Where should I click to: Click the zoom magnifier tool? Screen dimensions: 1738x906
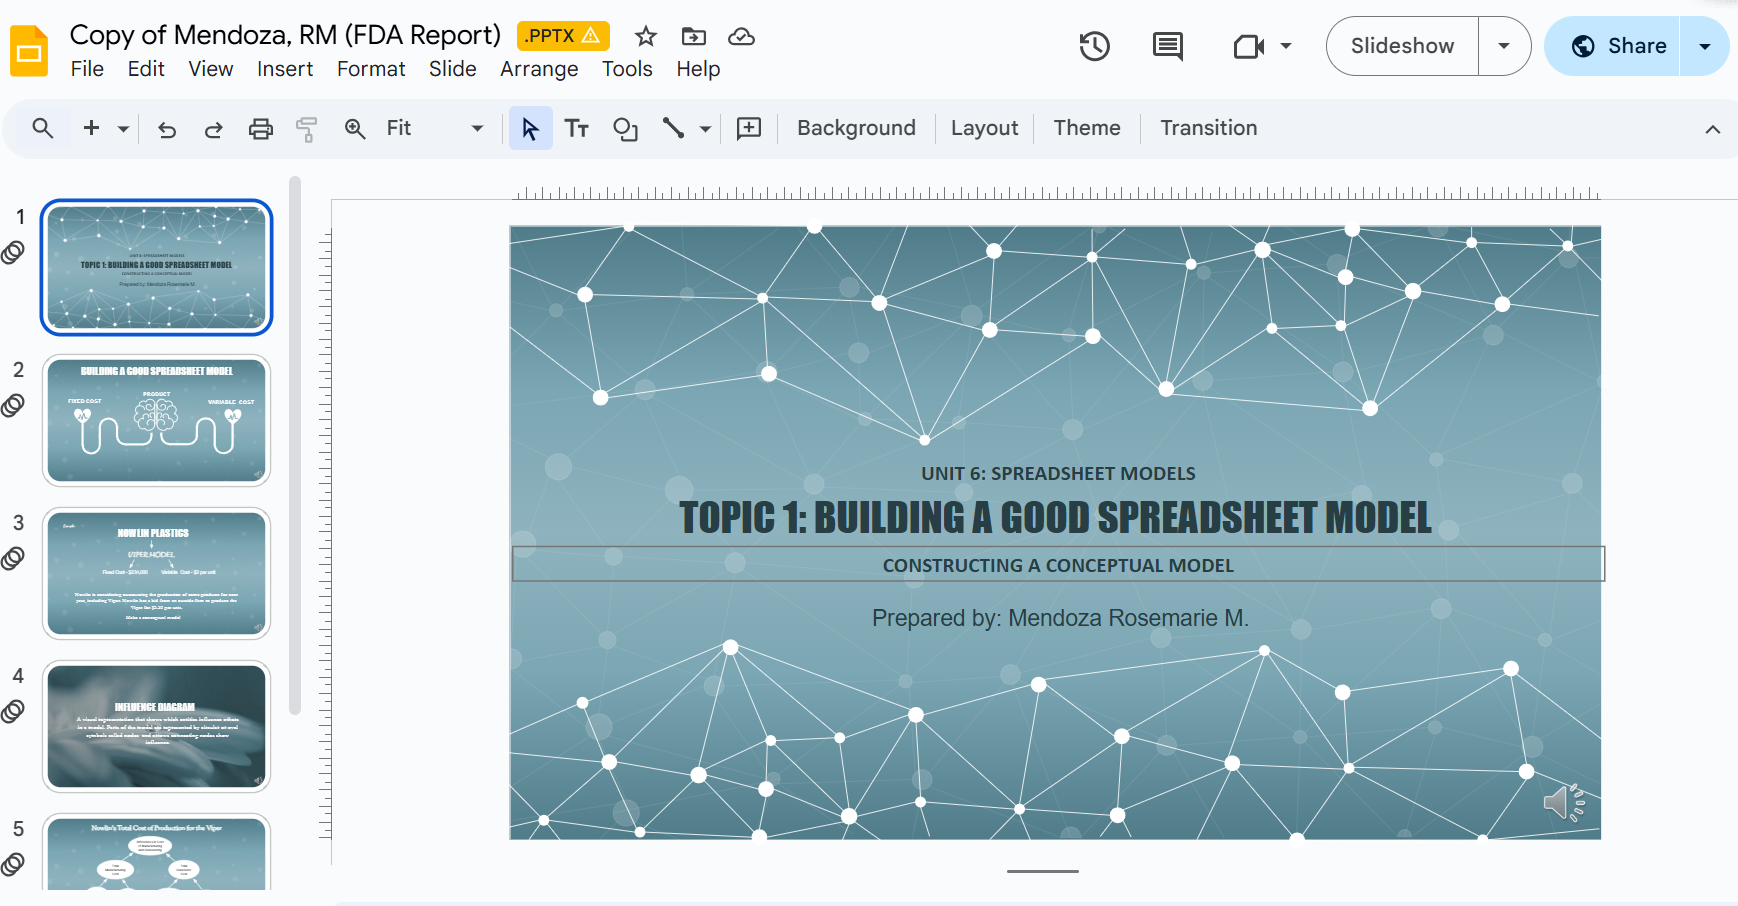click(355, 128)
